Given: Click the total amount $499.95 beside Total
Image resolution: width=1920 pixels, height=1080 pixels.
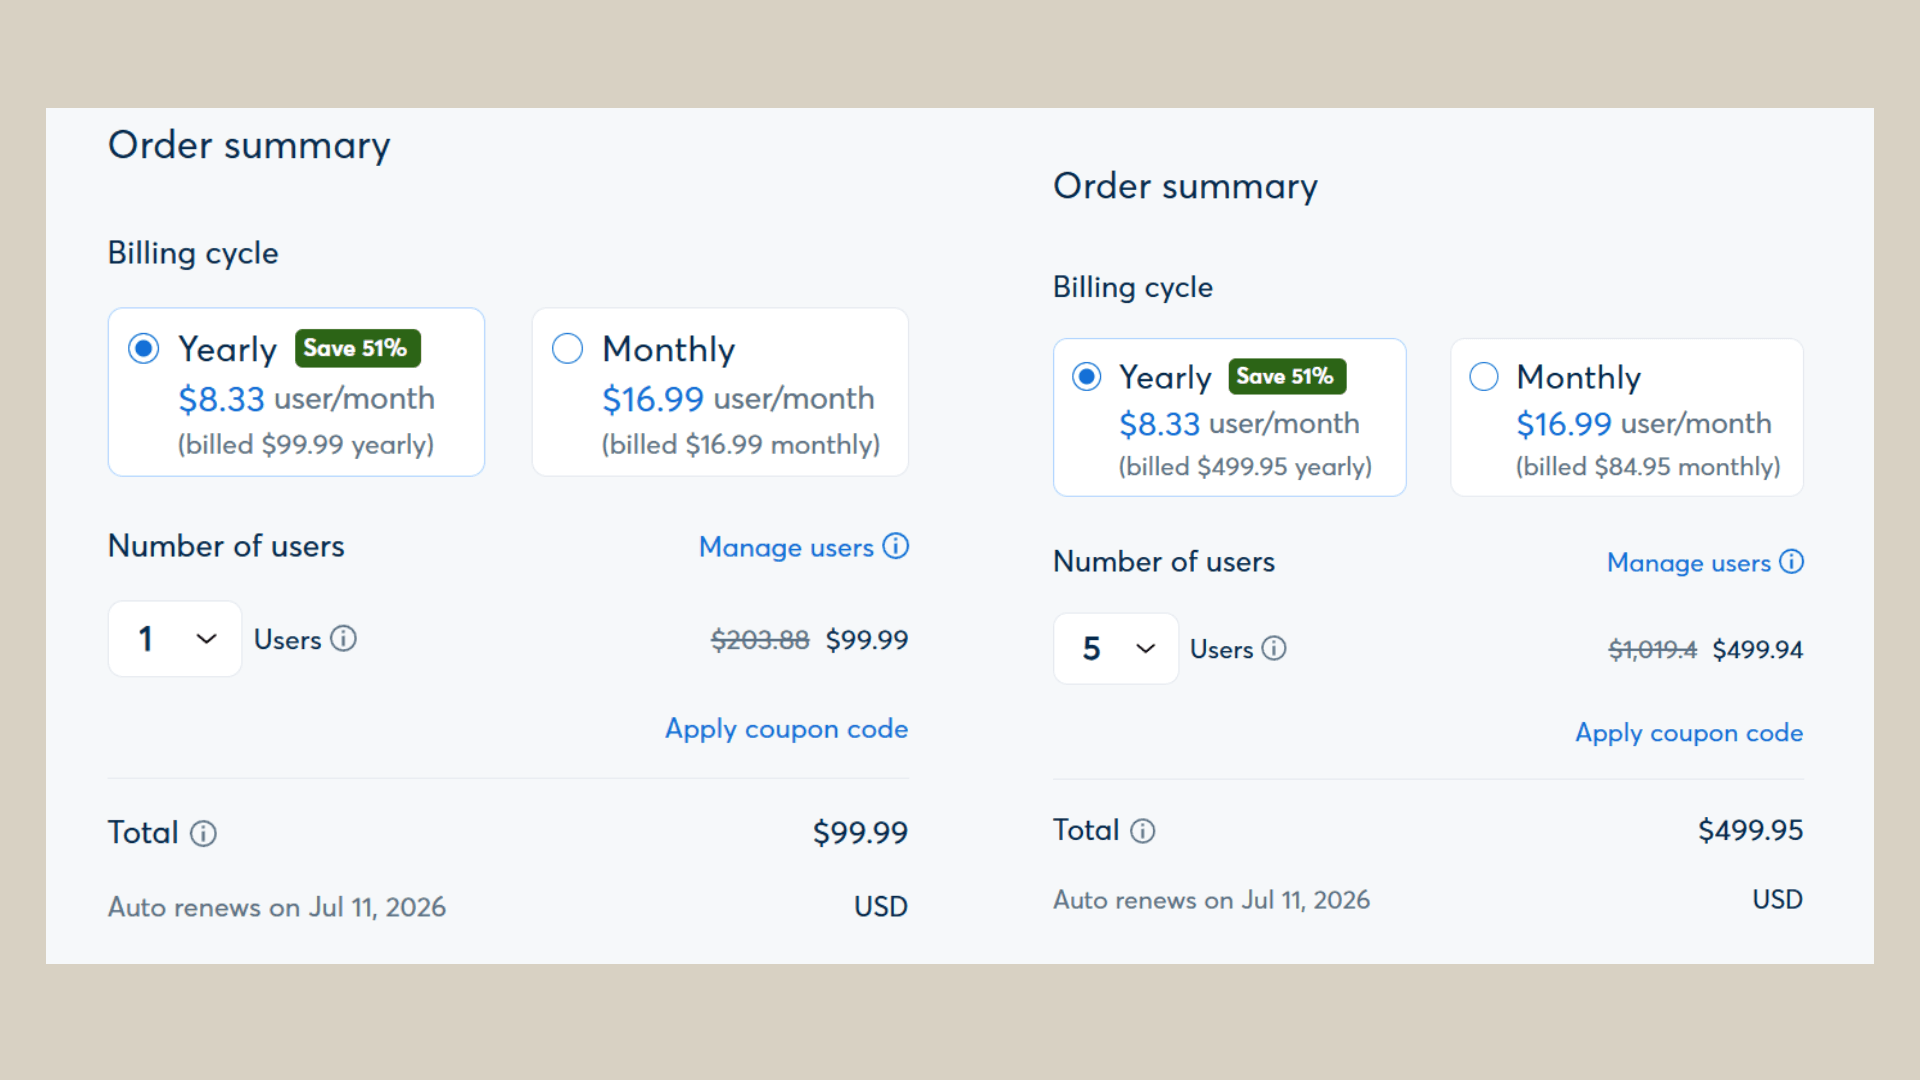Looking at the screenshot, I should coord(1750,830).
